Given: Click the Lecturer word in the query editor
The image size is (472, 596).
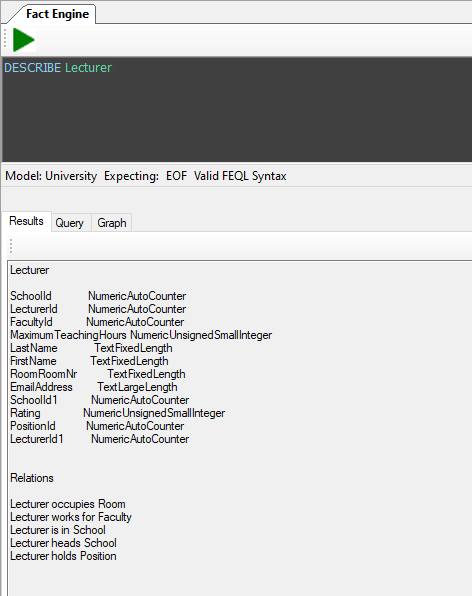Looking at the screenshot, I should pyautogui.click(x=88, y=68).
